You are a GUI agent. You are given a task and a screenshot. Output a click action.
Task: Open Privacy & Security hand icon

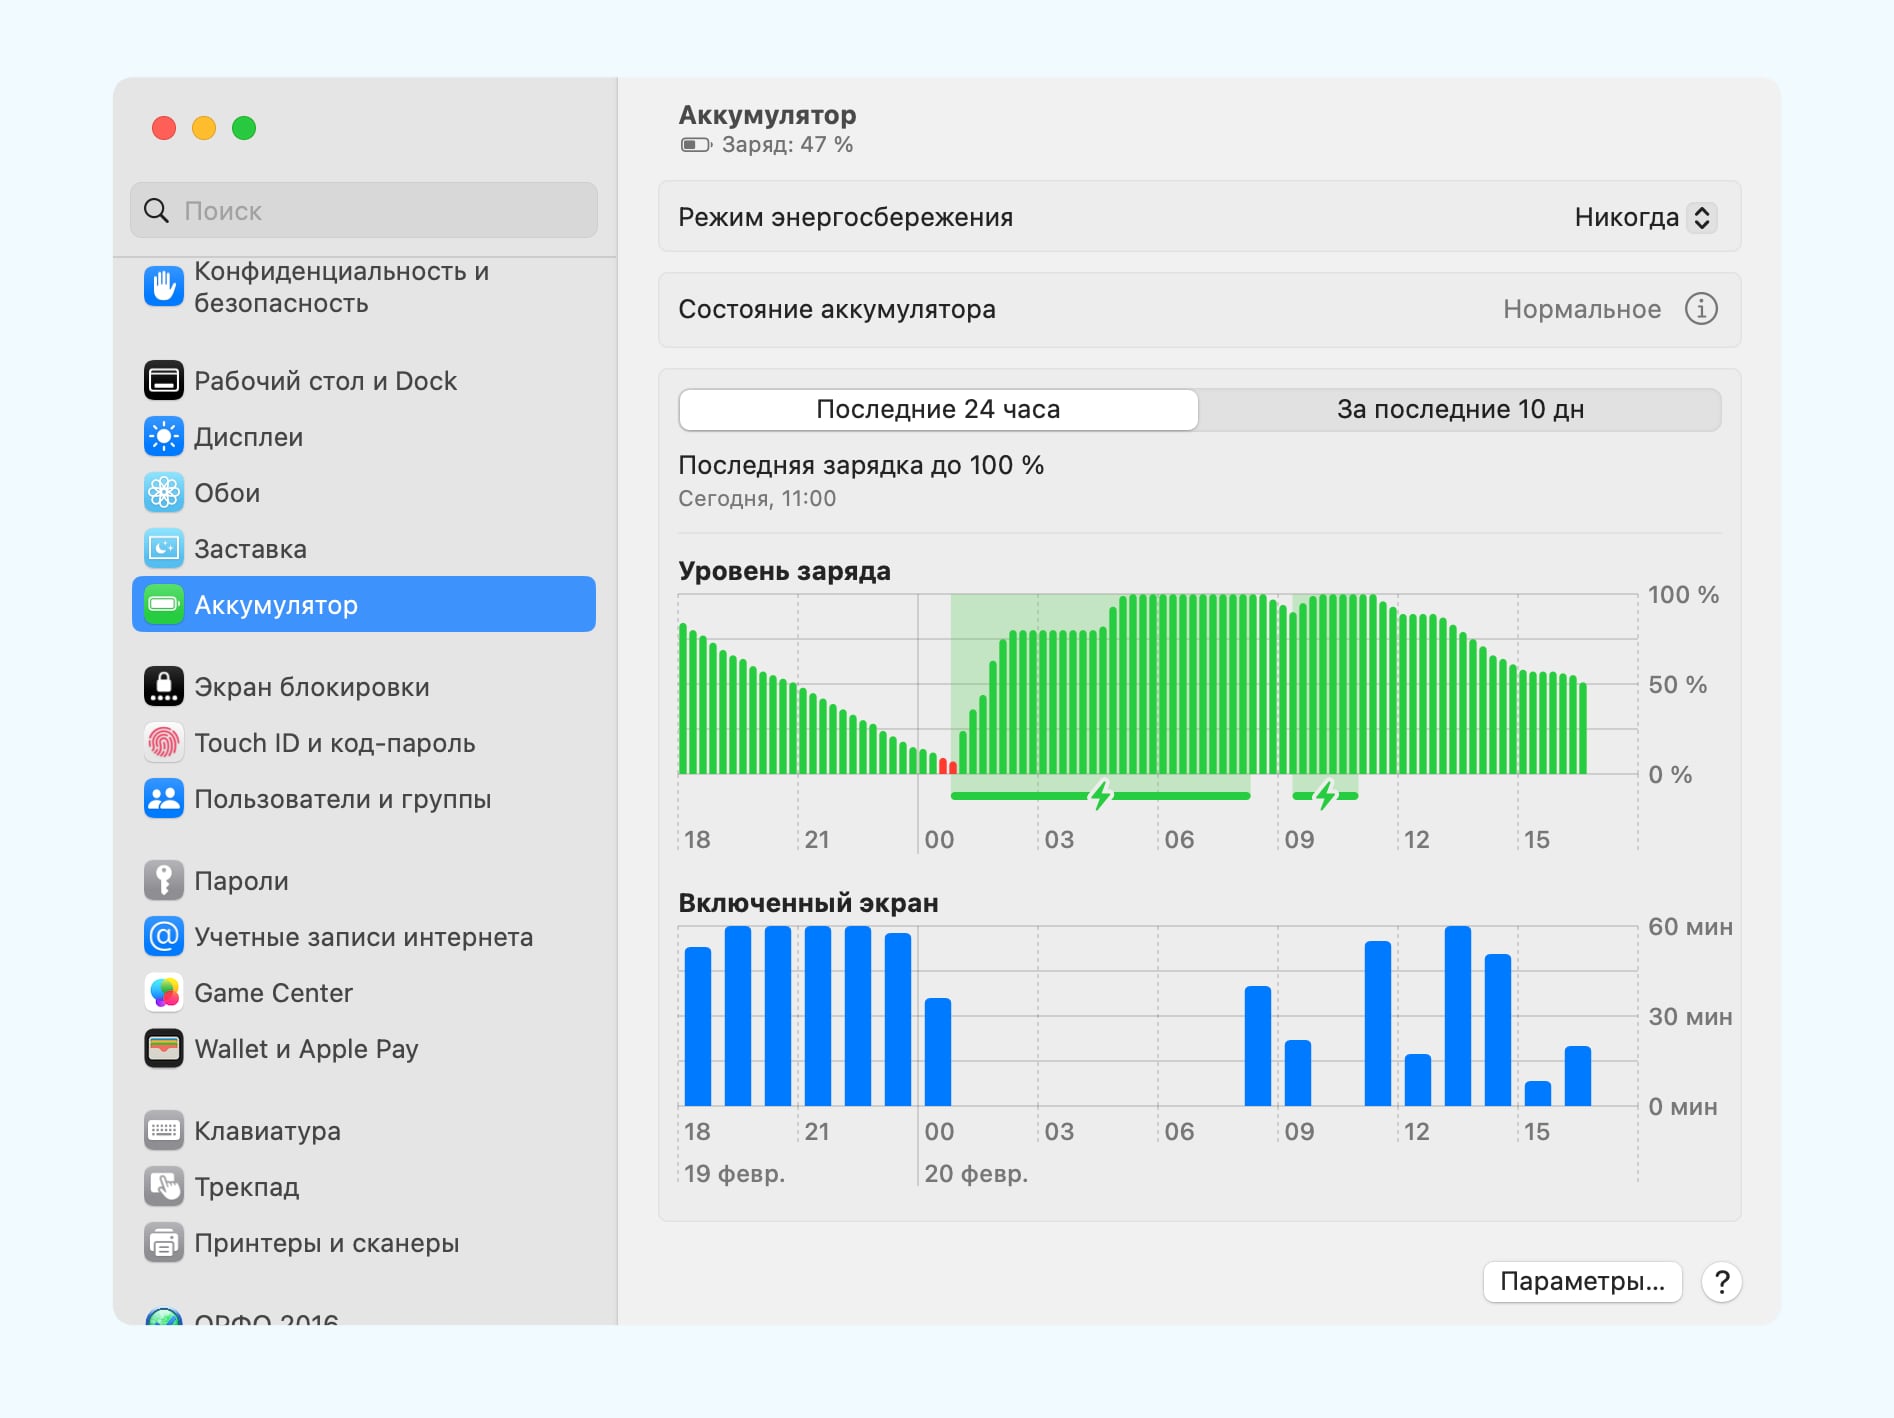coord(164,287)
